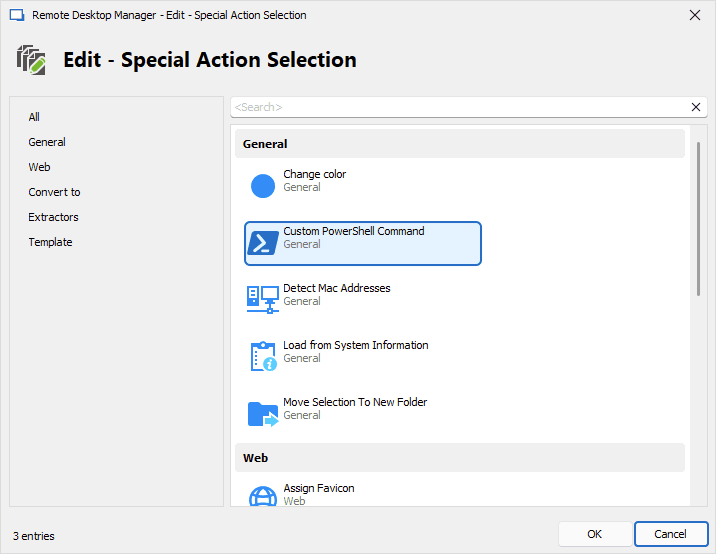Choose the Extractors category
This screenshot has width=716, height=554.
[x=54, y=217]
